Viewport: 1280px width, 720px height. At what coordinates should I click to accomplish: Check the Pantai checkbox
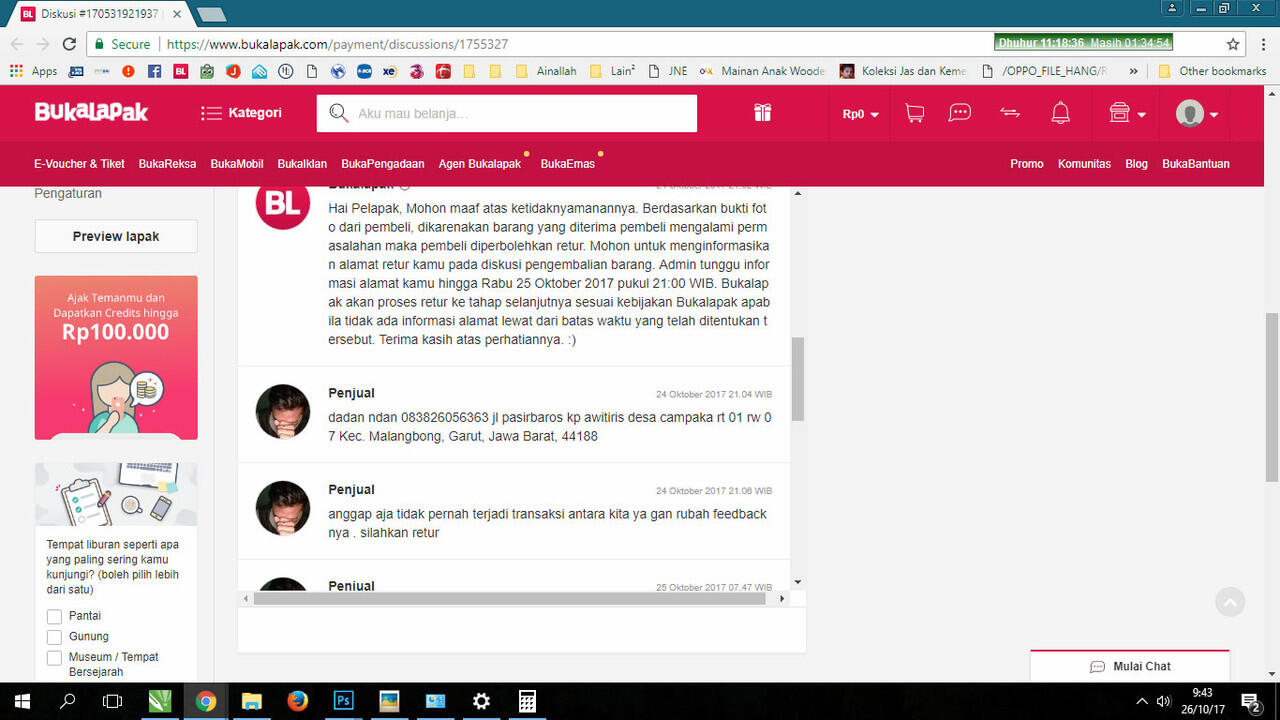tap(54, 616)
